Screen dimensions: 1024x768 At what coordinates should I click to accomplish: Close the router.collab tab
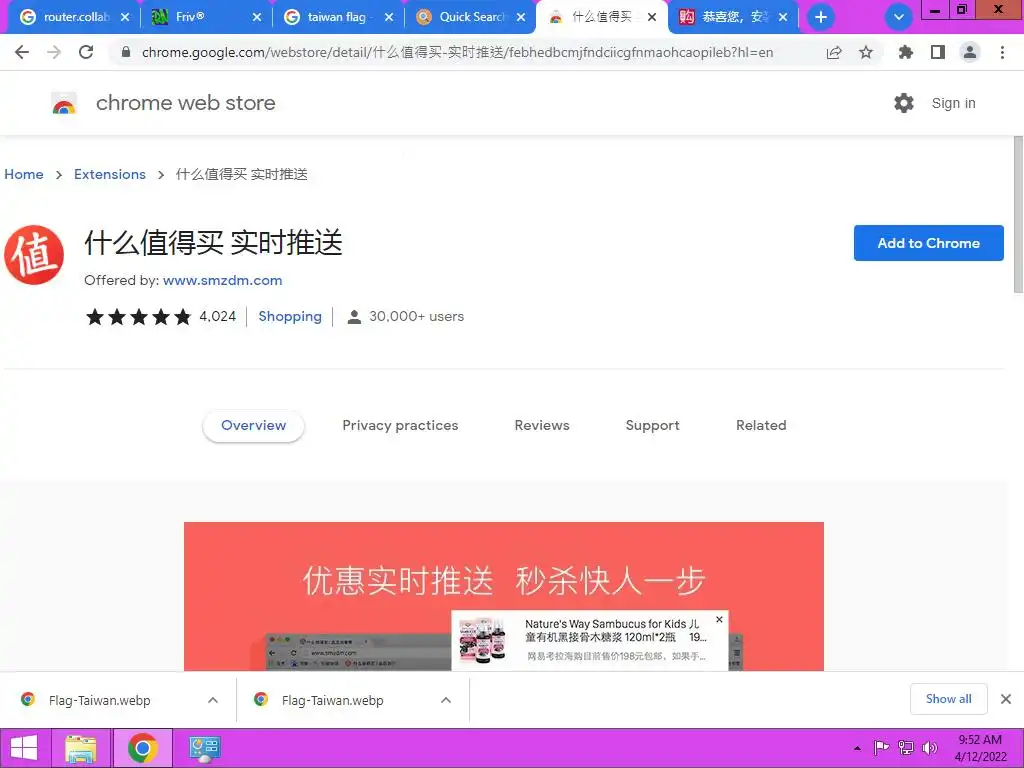pos(125,17)
